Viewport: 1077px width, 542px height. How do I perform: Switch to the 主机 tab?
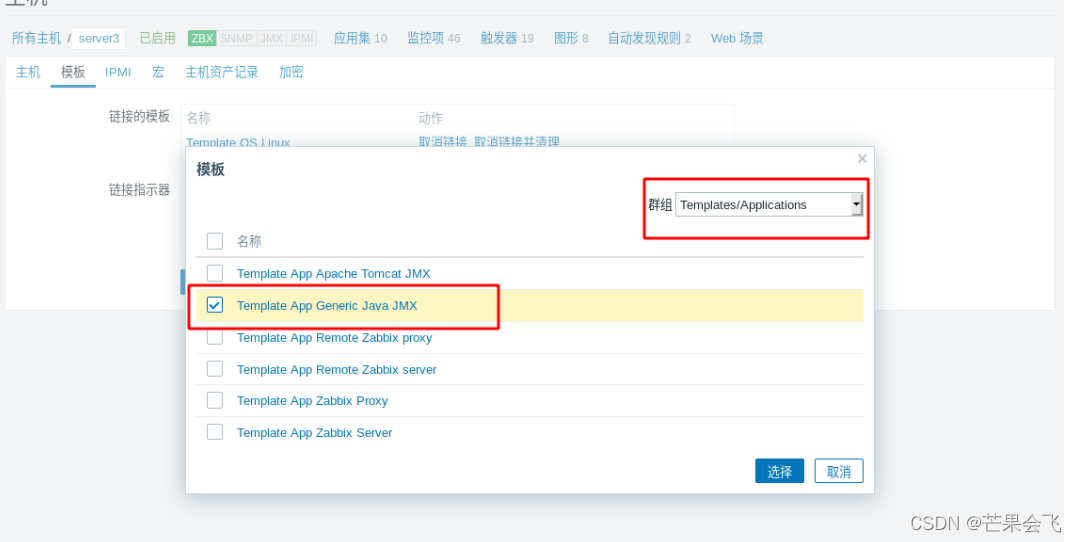(28, 72)
